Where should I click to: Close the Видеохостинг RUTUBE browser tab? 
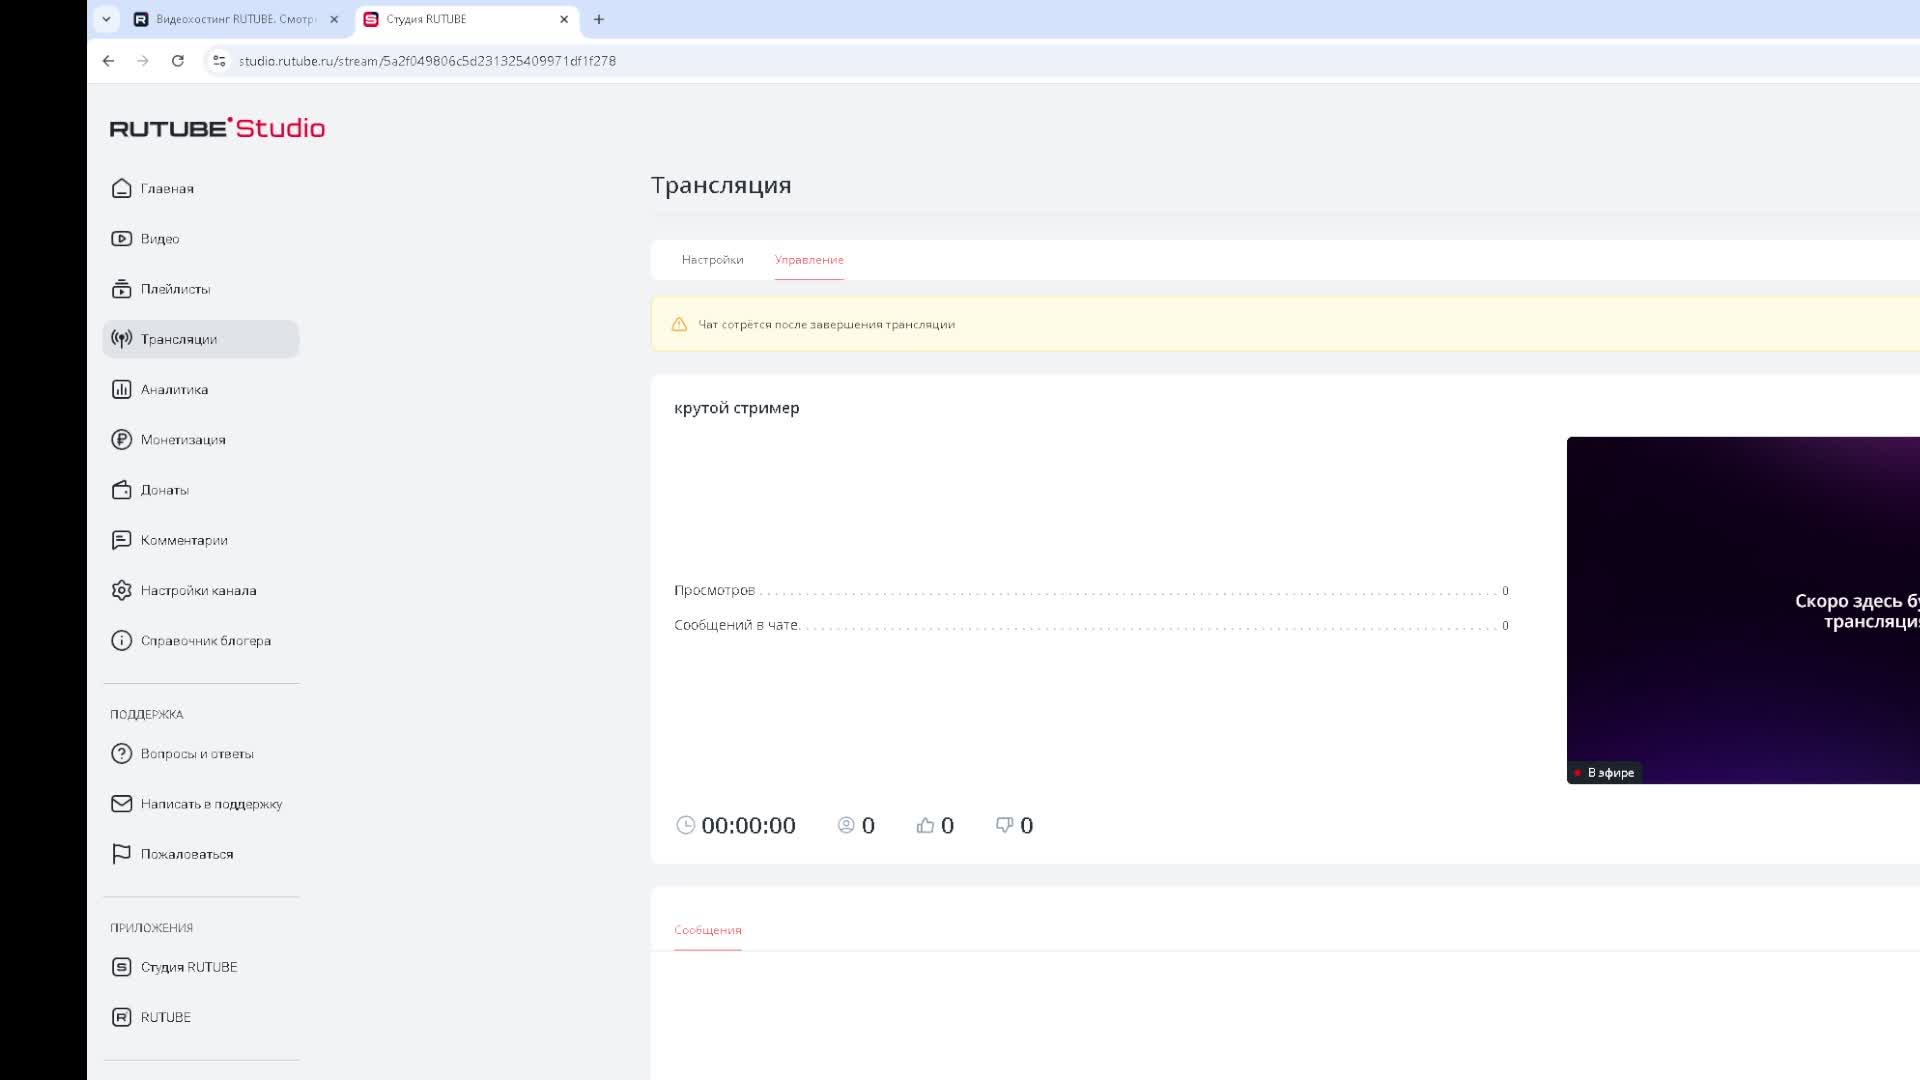pos(334,19)
